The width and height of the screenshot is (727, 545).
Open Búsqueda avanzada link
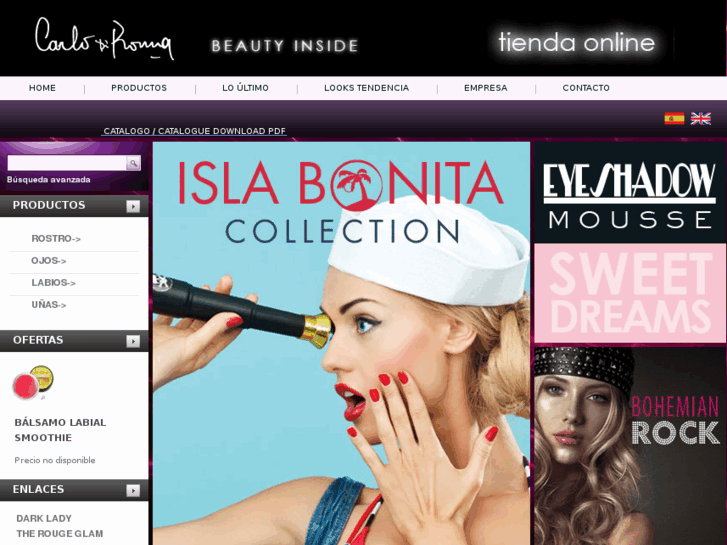49,180
